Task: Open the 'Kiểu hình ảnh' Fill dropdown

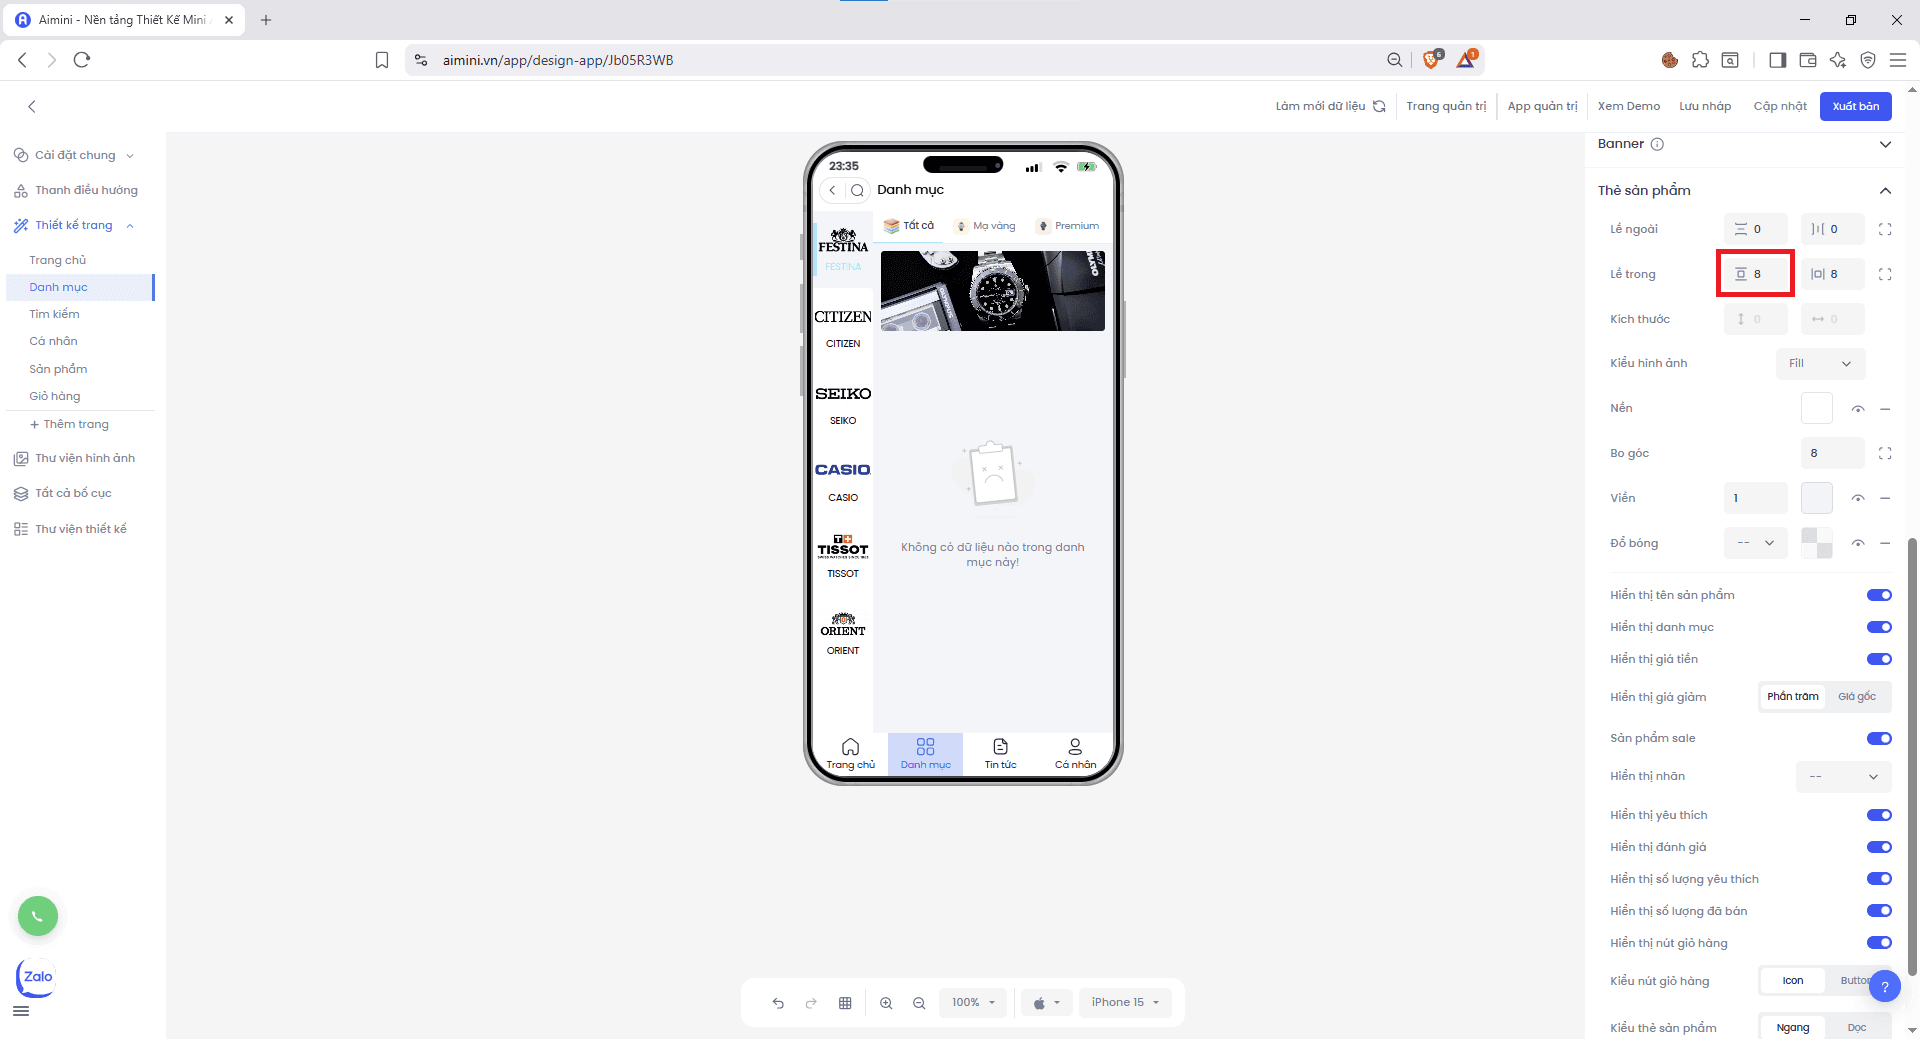Action: click(1820, 364)
